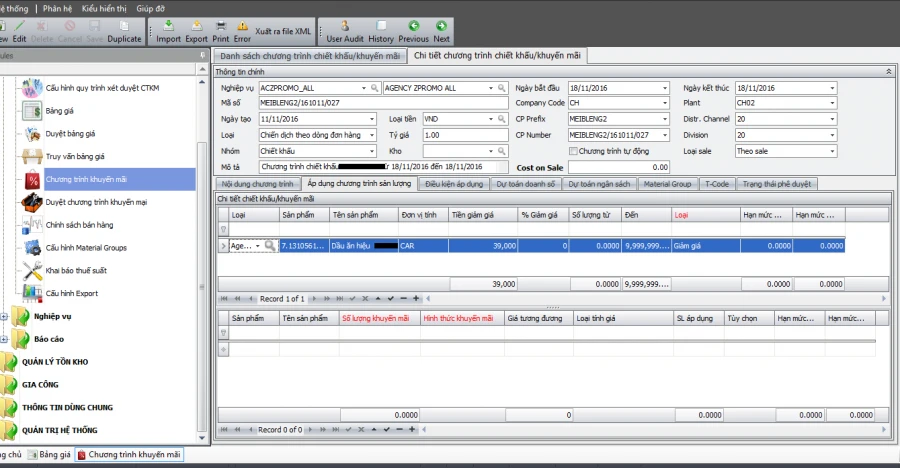Open Loại sale dropdown
900x468 pixels.
coord(832,151)
